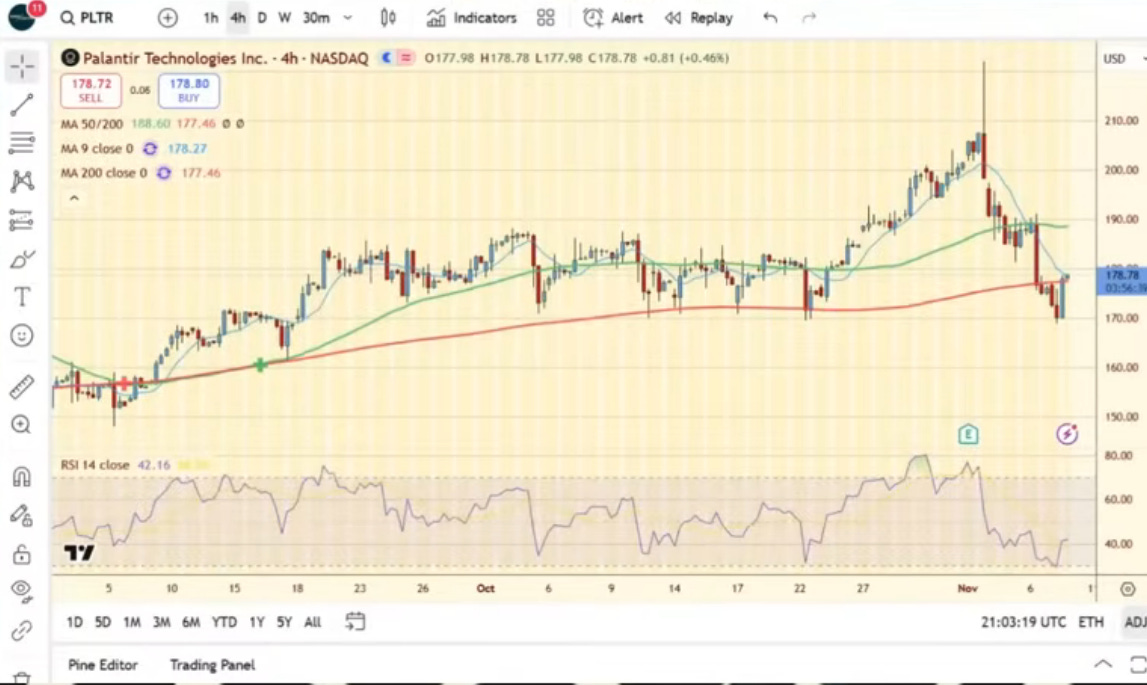Click the purple lightning event marker
This screenshot has height=685, width=1147.
[x=1067, y=434]
